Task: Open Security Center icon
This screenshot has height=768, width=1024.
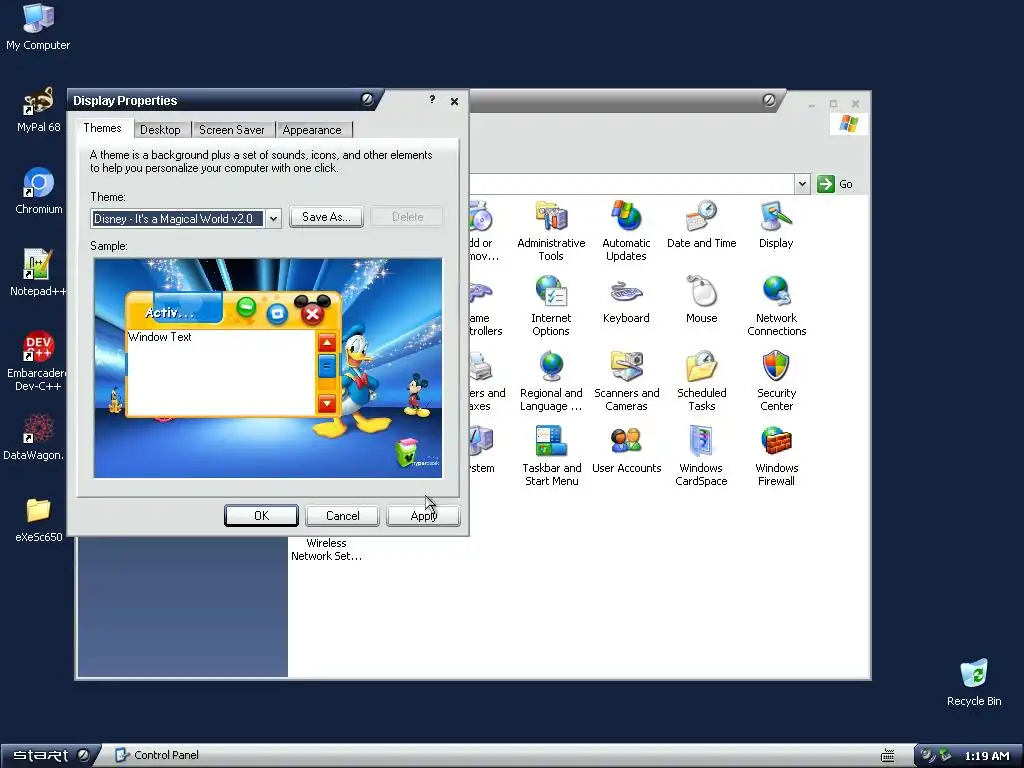Action: point(776,381)
